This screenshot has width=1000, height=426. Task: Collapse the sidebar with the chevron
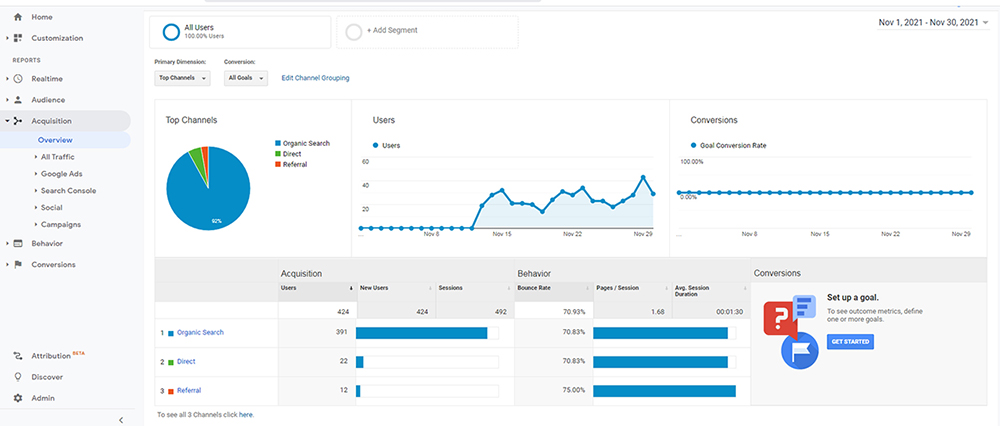[x=121, y=420]
